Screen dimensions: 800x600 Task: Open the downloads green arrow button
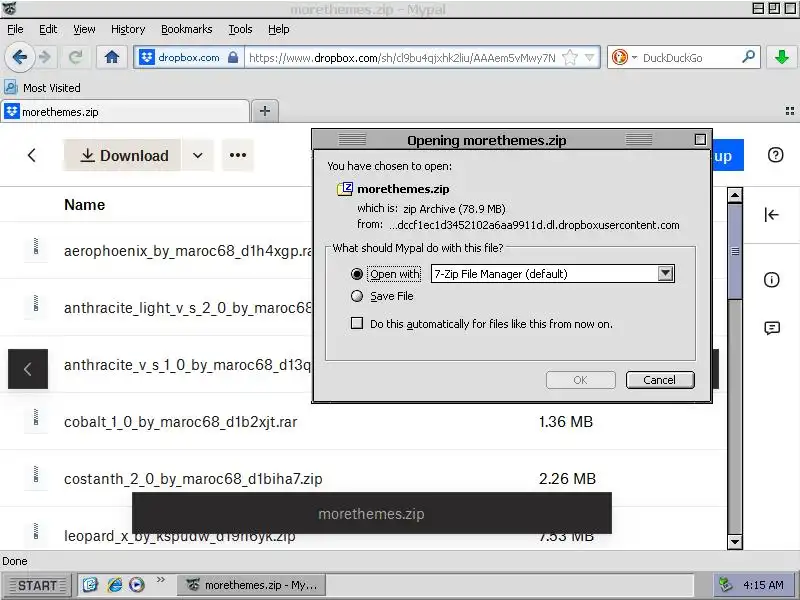click(x=781, y=57)
